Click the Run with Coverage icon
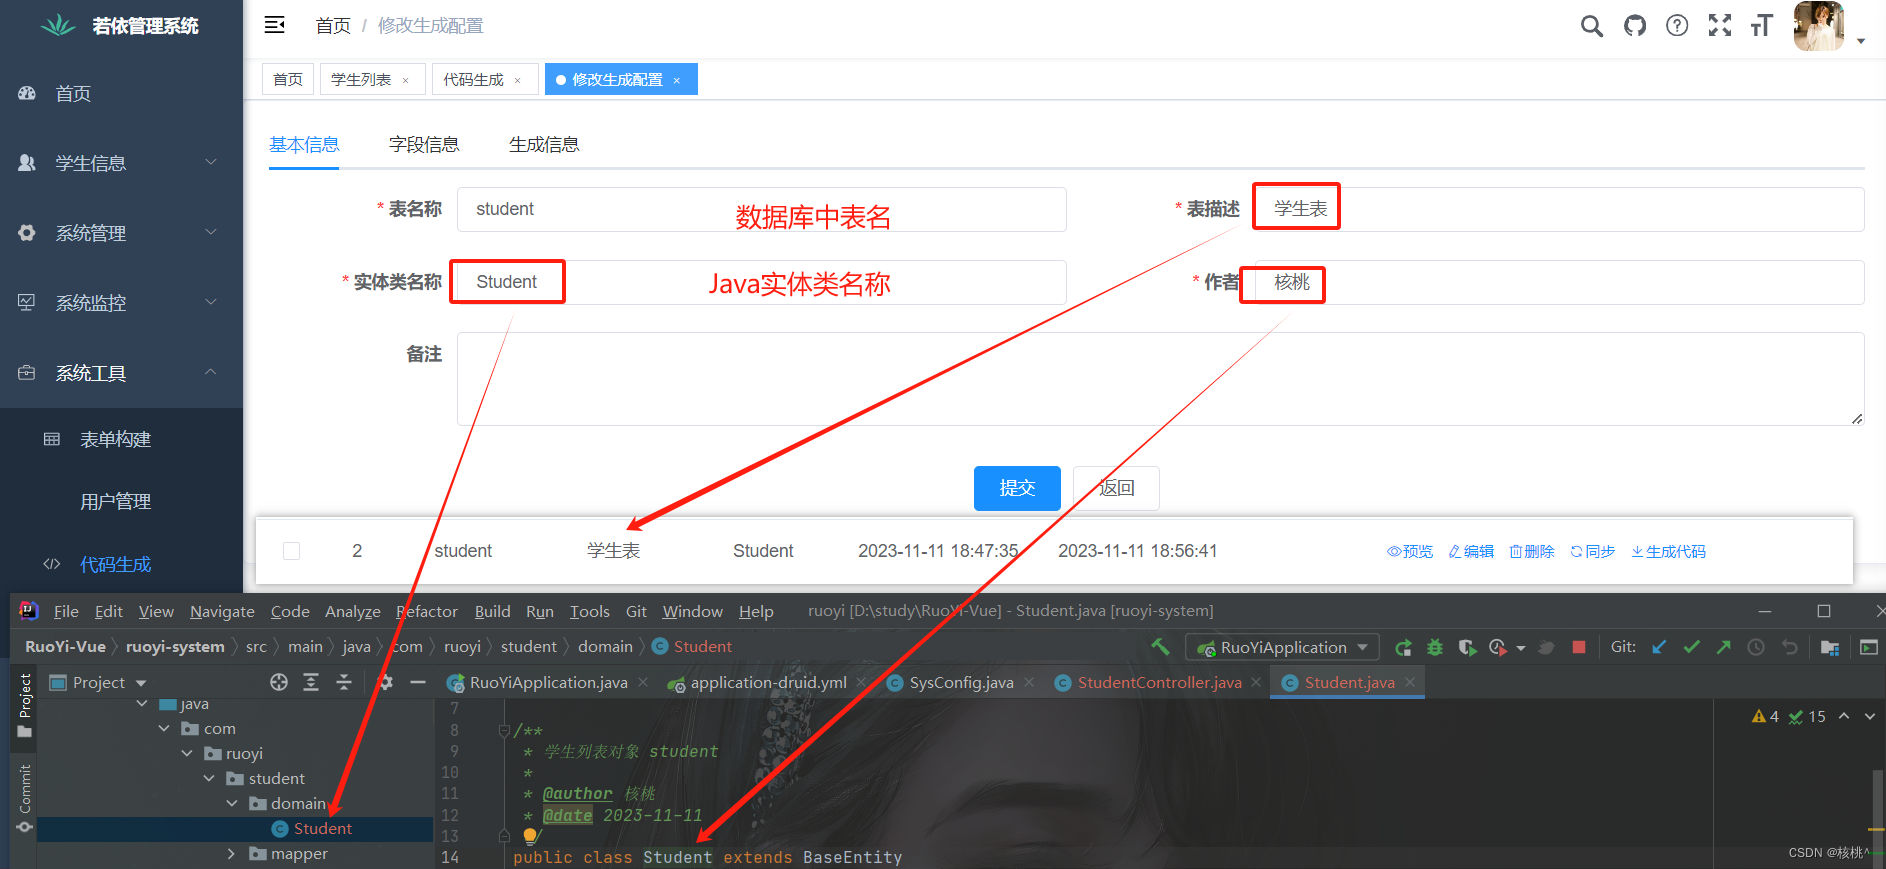This screenshot has width=1886, height=869. [x=1467, y=647]
